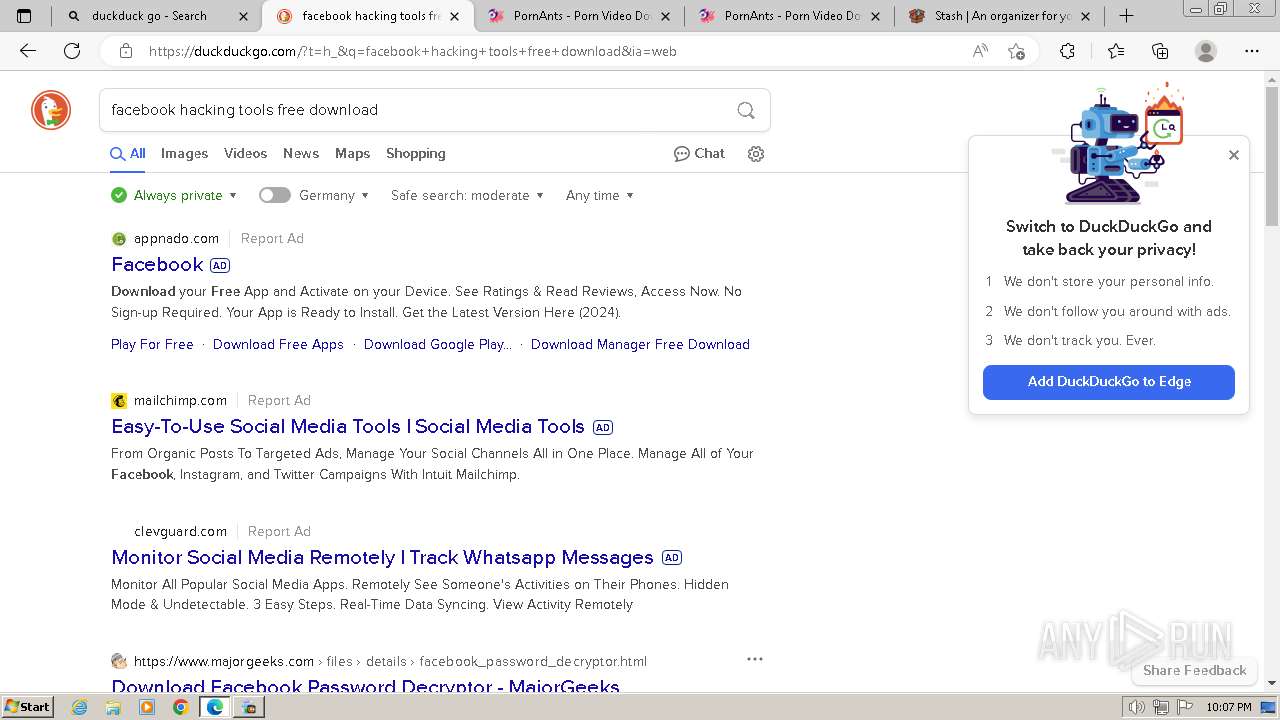Click the DuckDuckGo search input field
1280x720 pixels.
click(x=415, y=110)
